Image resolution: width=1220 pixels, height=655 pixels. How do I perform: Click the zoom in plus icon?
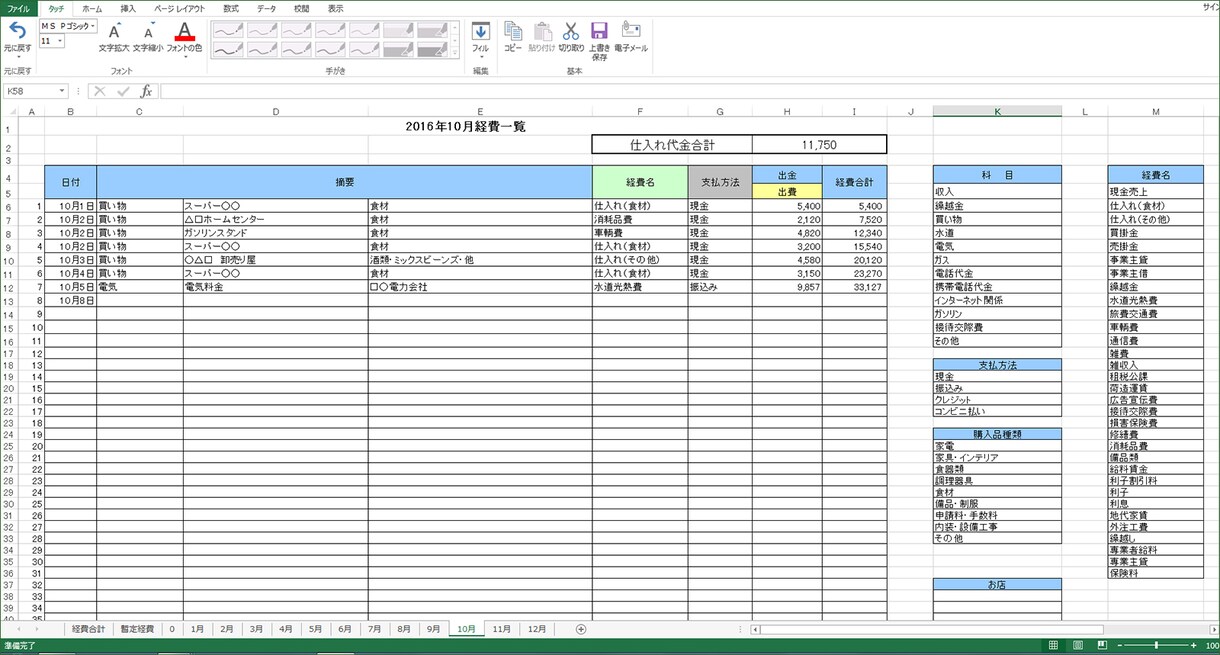click(x=1196, y=646)
